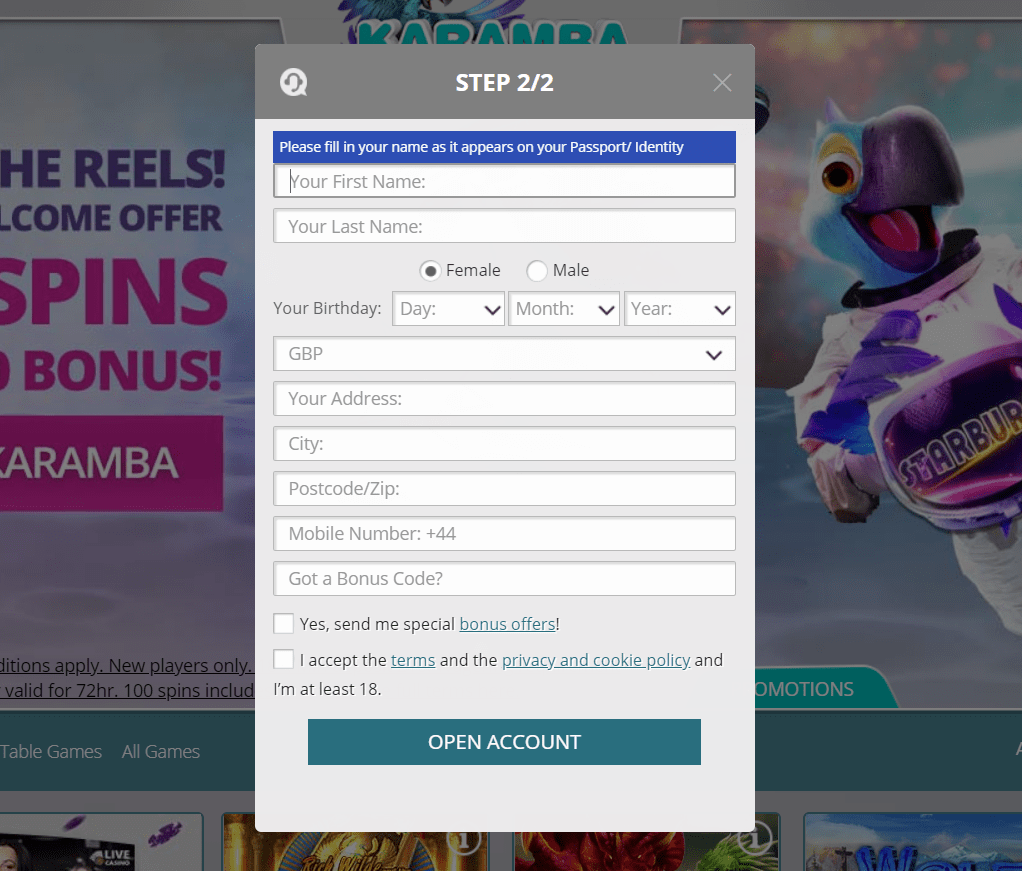Close the Step 2/2 registration dialog

722,83
